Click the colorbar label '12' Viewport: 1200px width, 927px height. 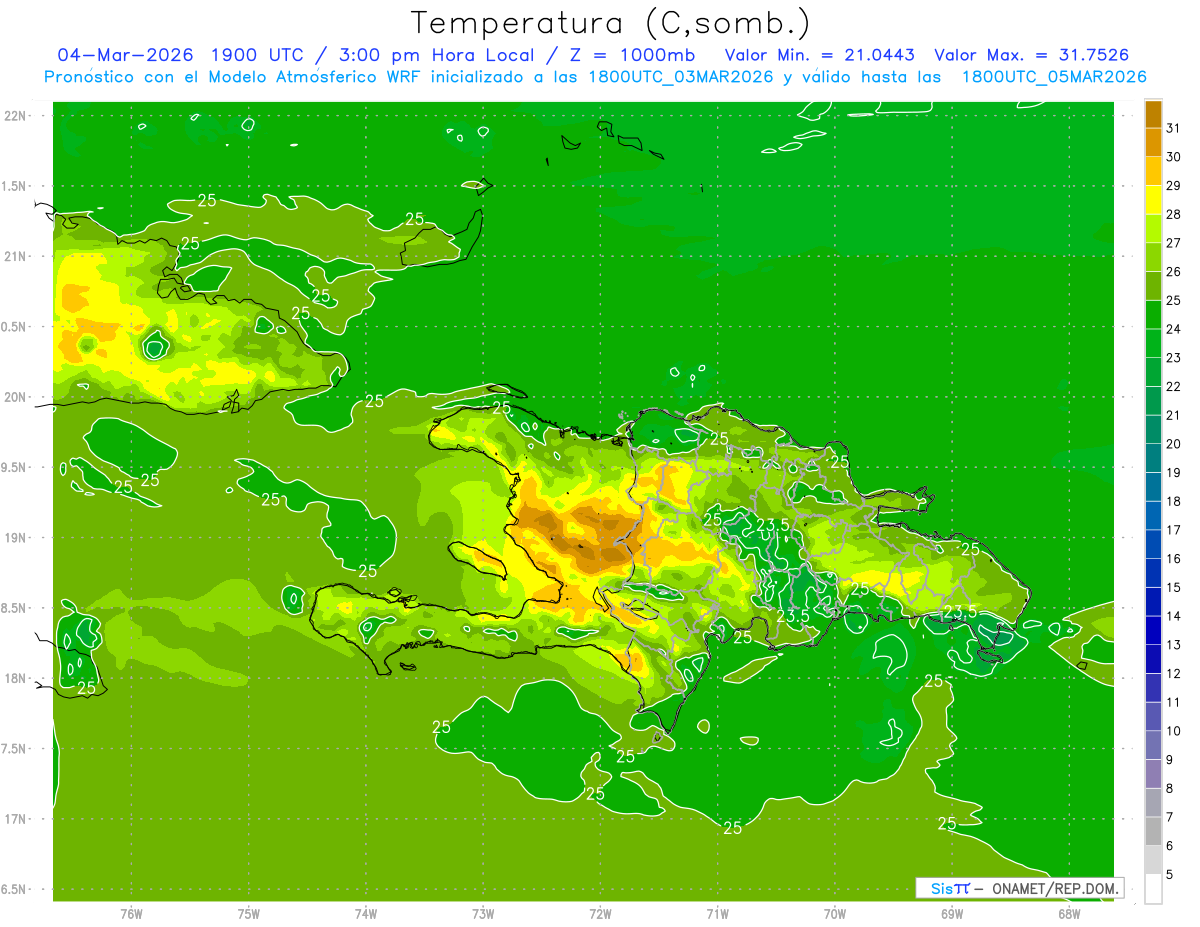[x=1173, y=674]
